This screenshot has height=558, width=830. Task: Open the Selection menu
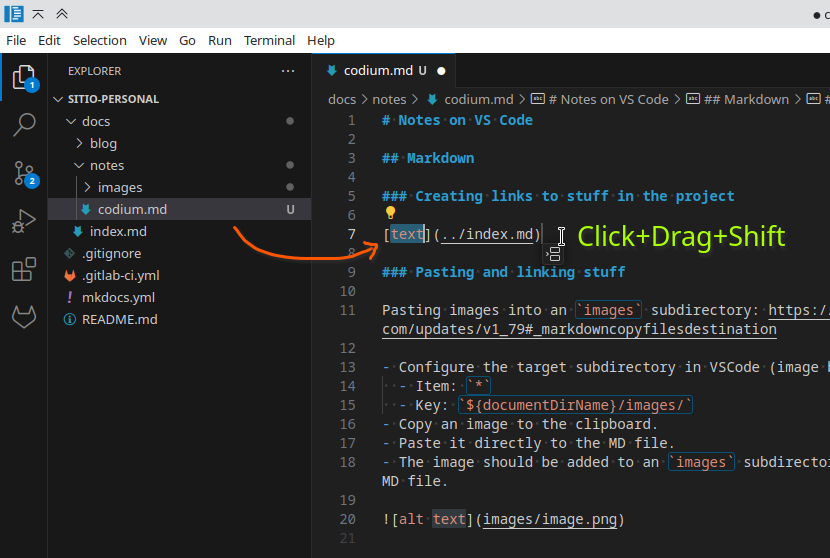pos(99,40)
